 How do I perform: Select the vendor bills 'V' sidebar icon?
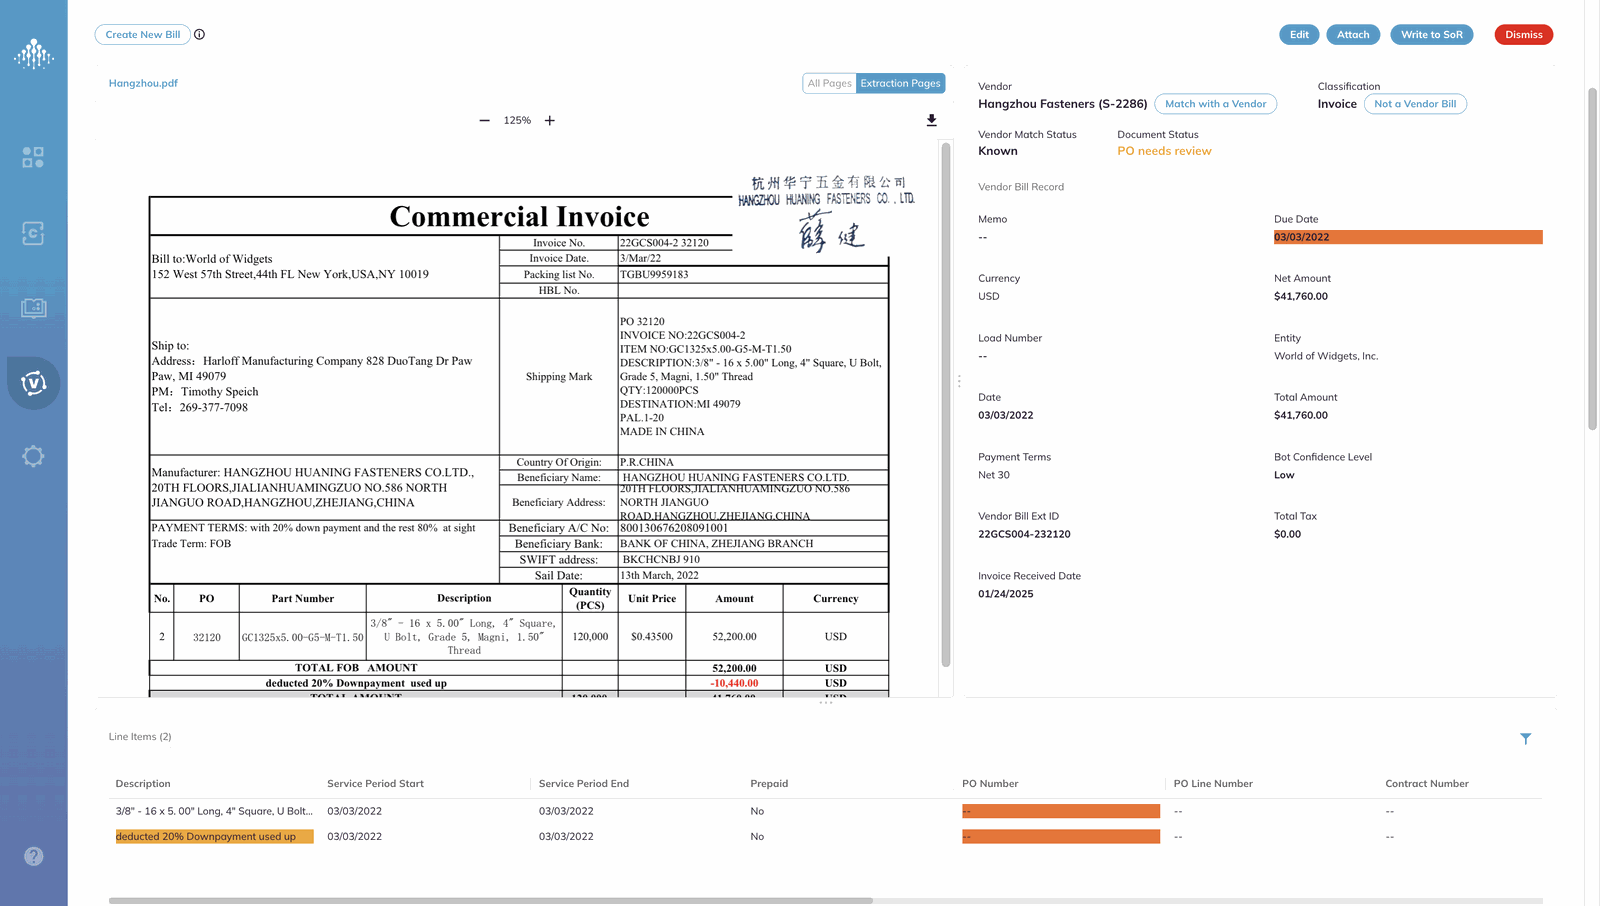click(x=33, y=382)
